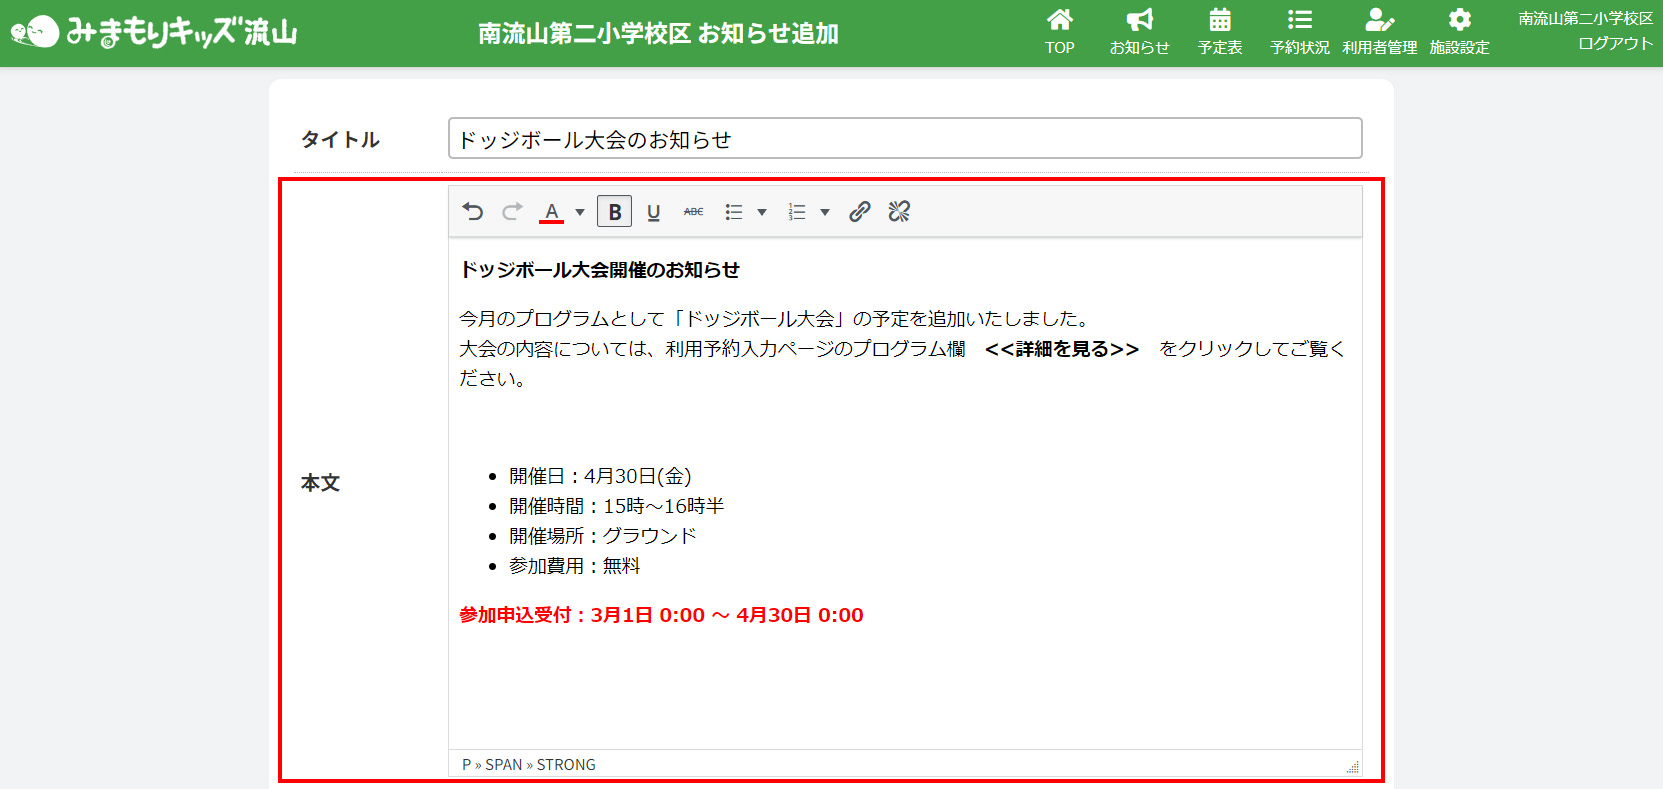Open 予約状況 reservation status list

1299,32
